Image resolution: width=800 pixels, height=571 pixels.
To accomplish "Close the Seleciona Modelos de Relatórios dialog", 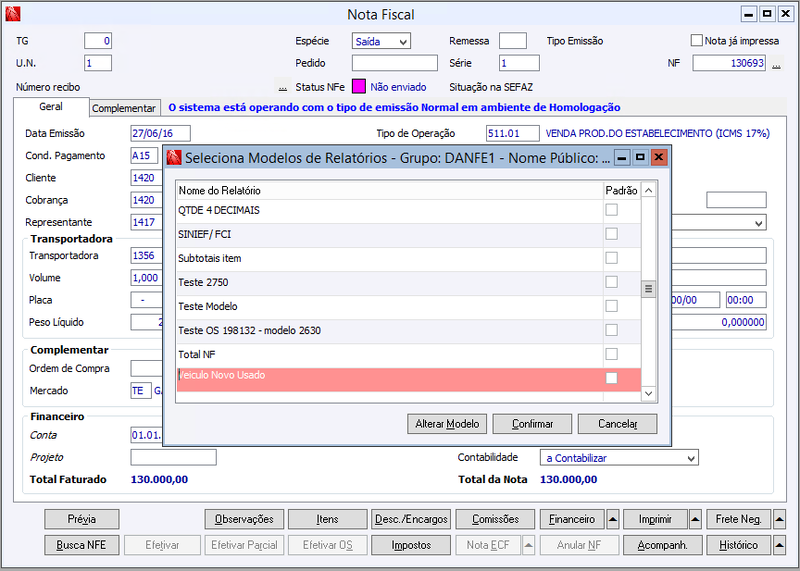I will pyautogui.click(x=659, y=157).
